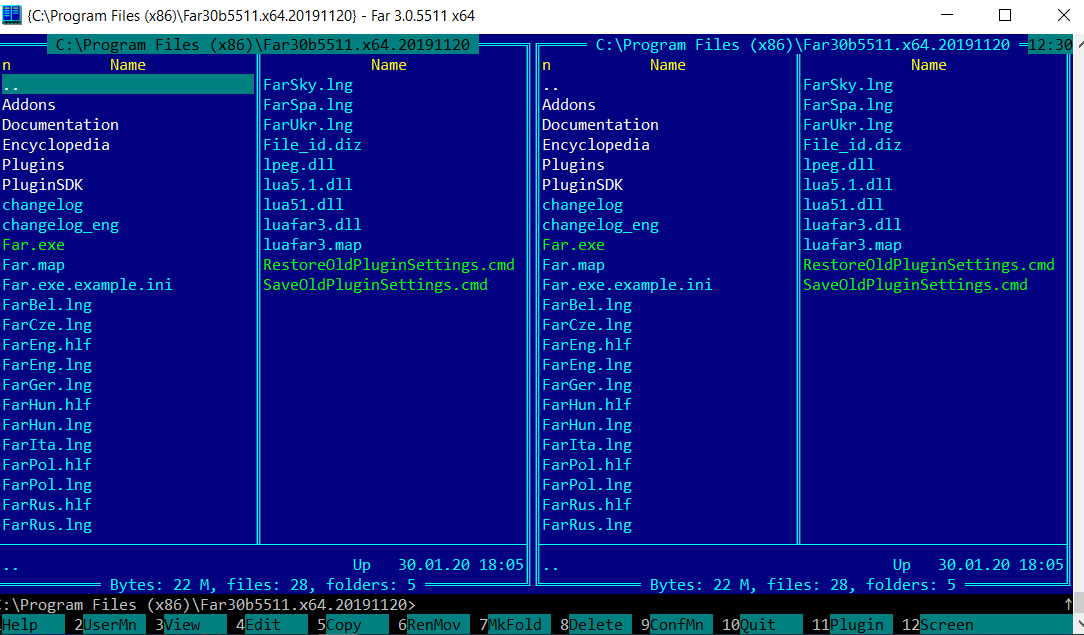
Task: Select Encyclopedia folder in left panel
Action: [55, 145]
